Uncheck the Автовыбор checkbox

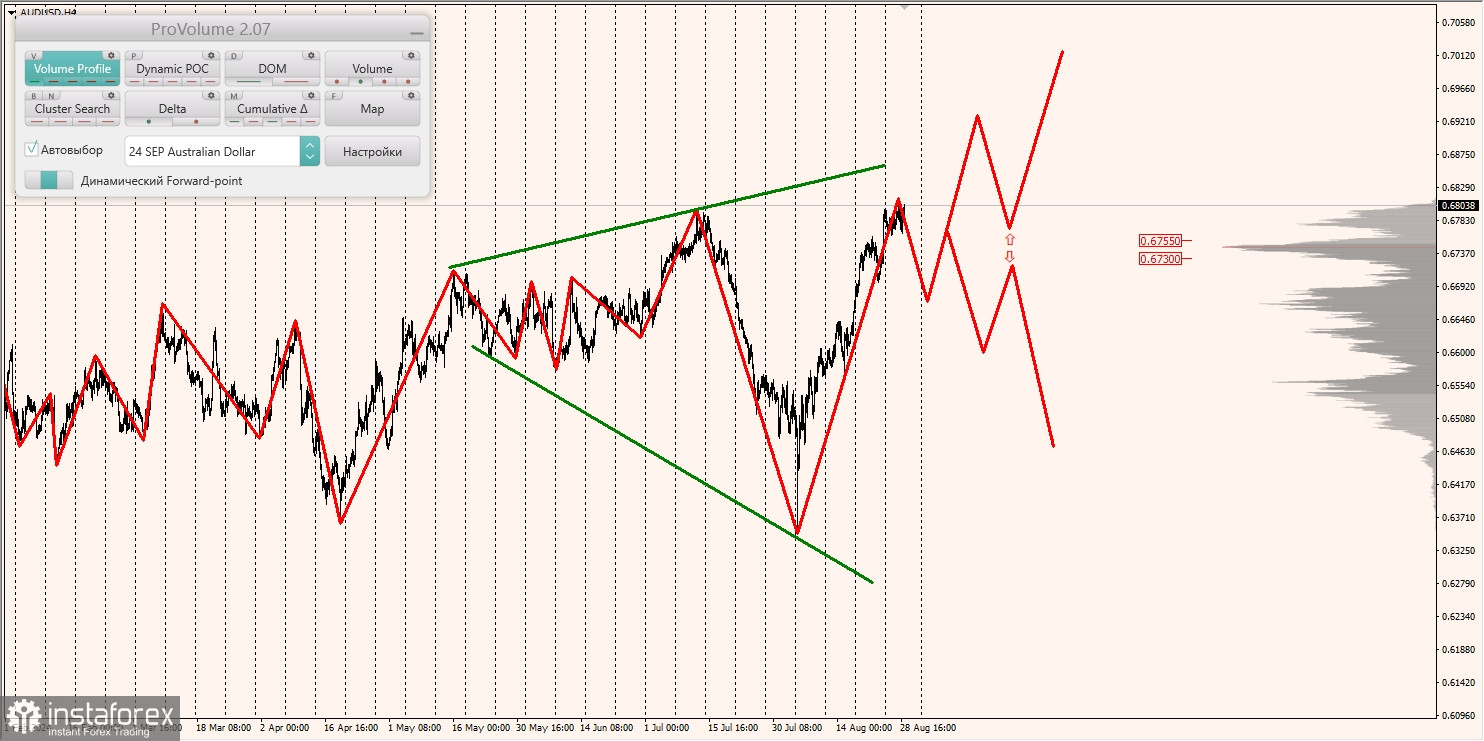coord(32,149)
